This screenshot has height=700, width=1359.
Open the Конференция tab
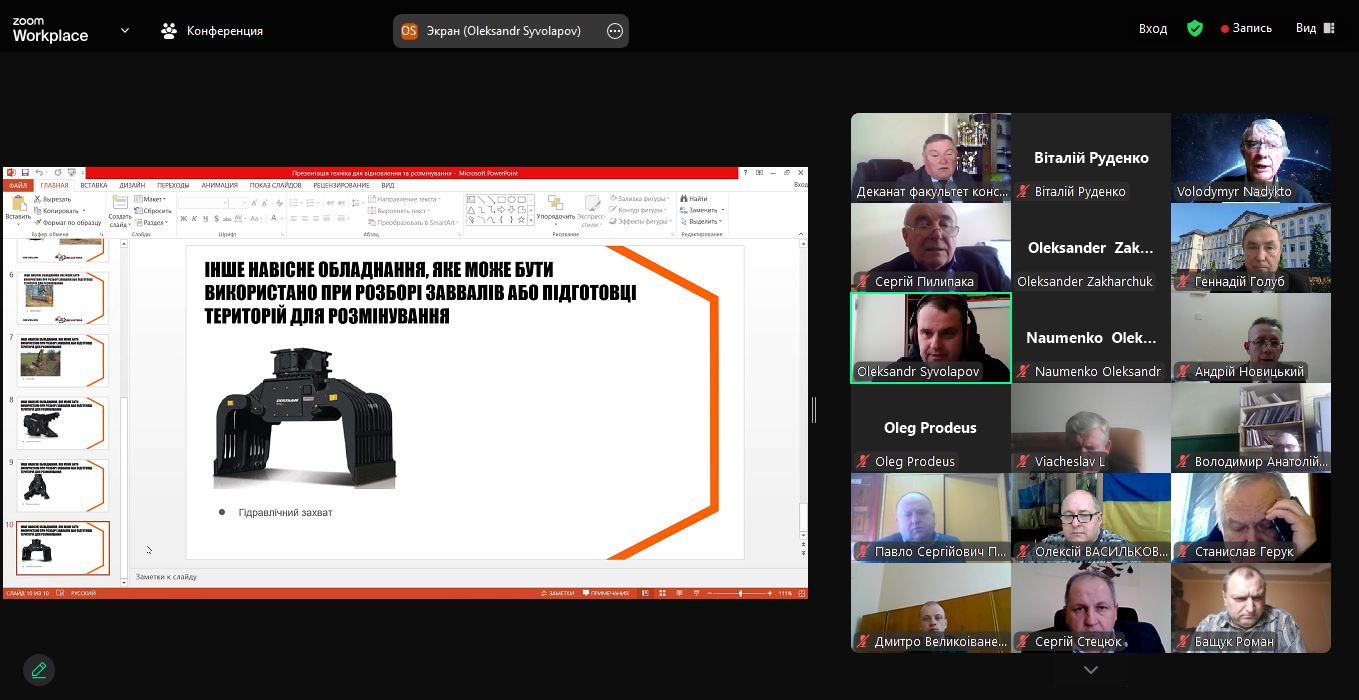(x=212, y=31)
